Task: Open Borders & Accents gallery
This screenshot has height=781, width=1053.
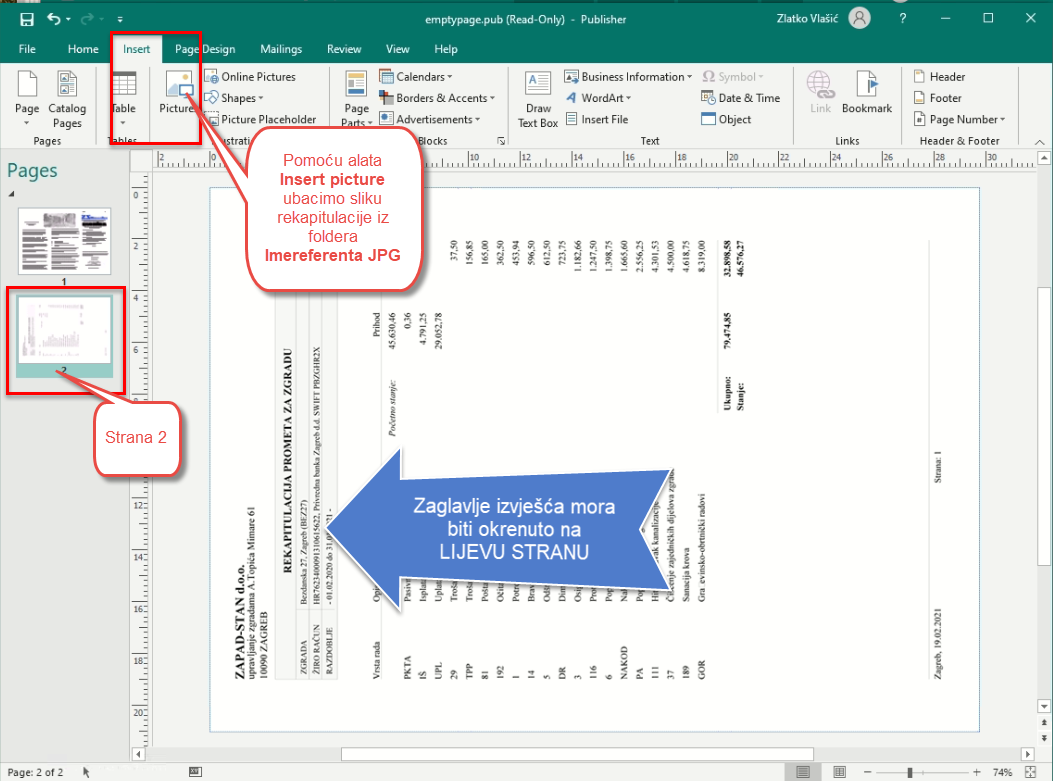Action: coord(437,98)
